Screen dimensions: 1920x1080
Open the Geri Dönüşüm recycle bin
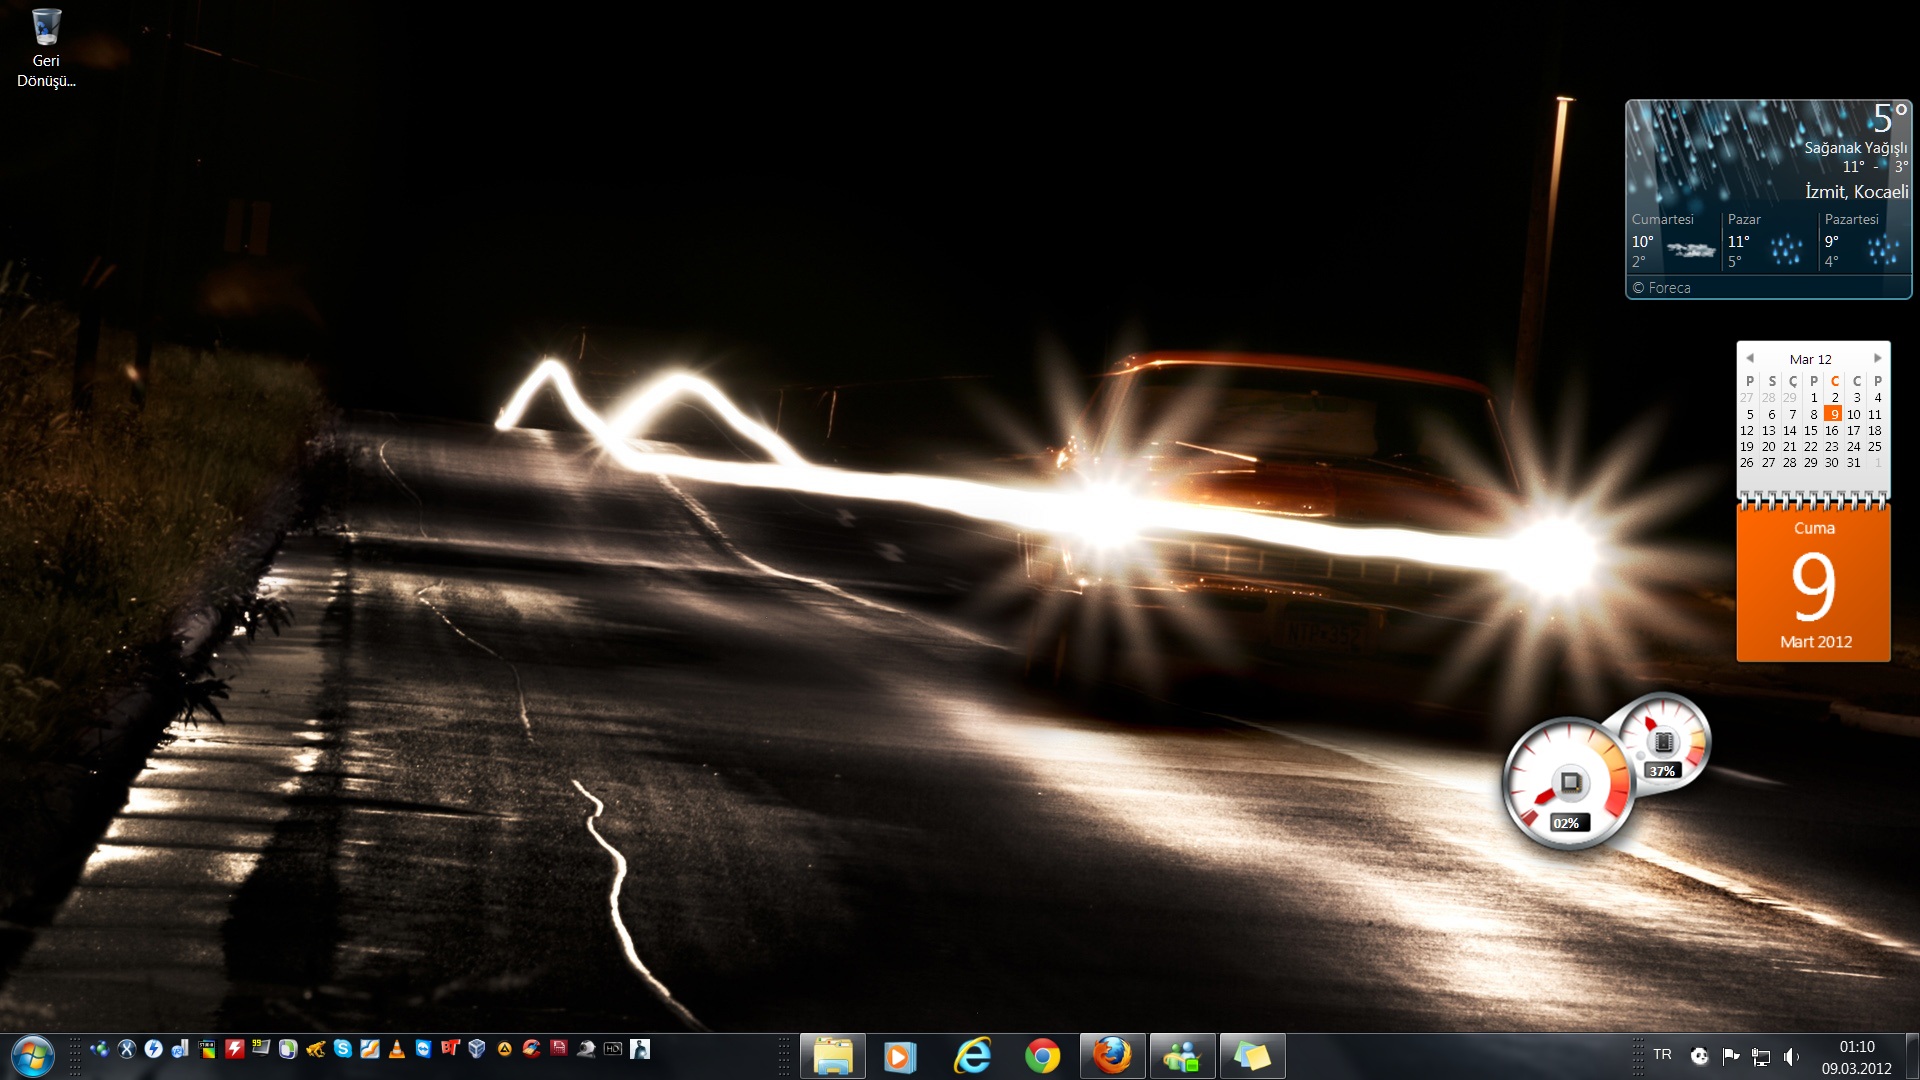coord(46,45)
